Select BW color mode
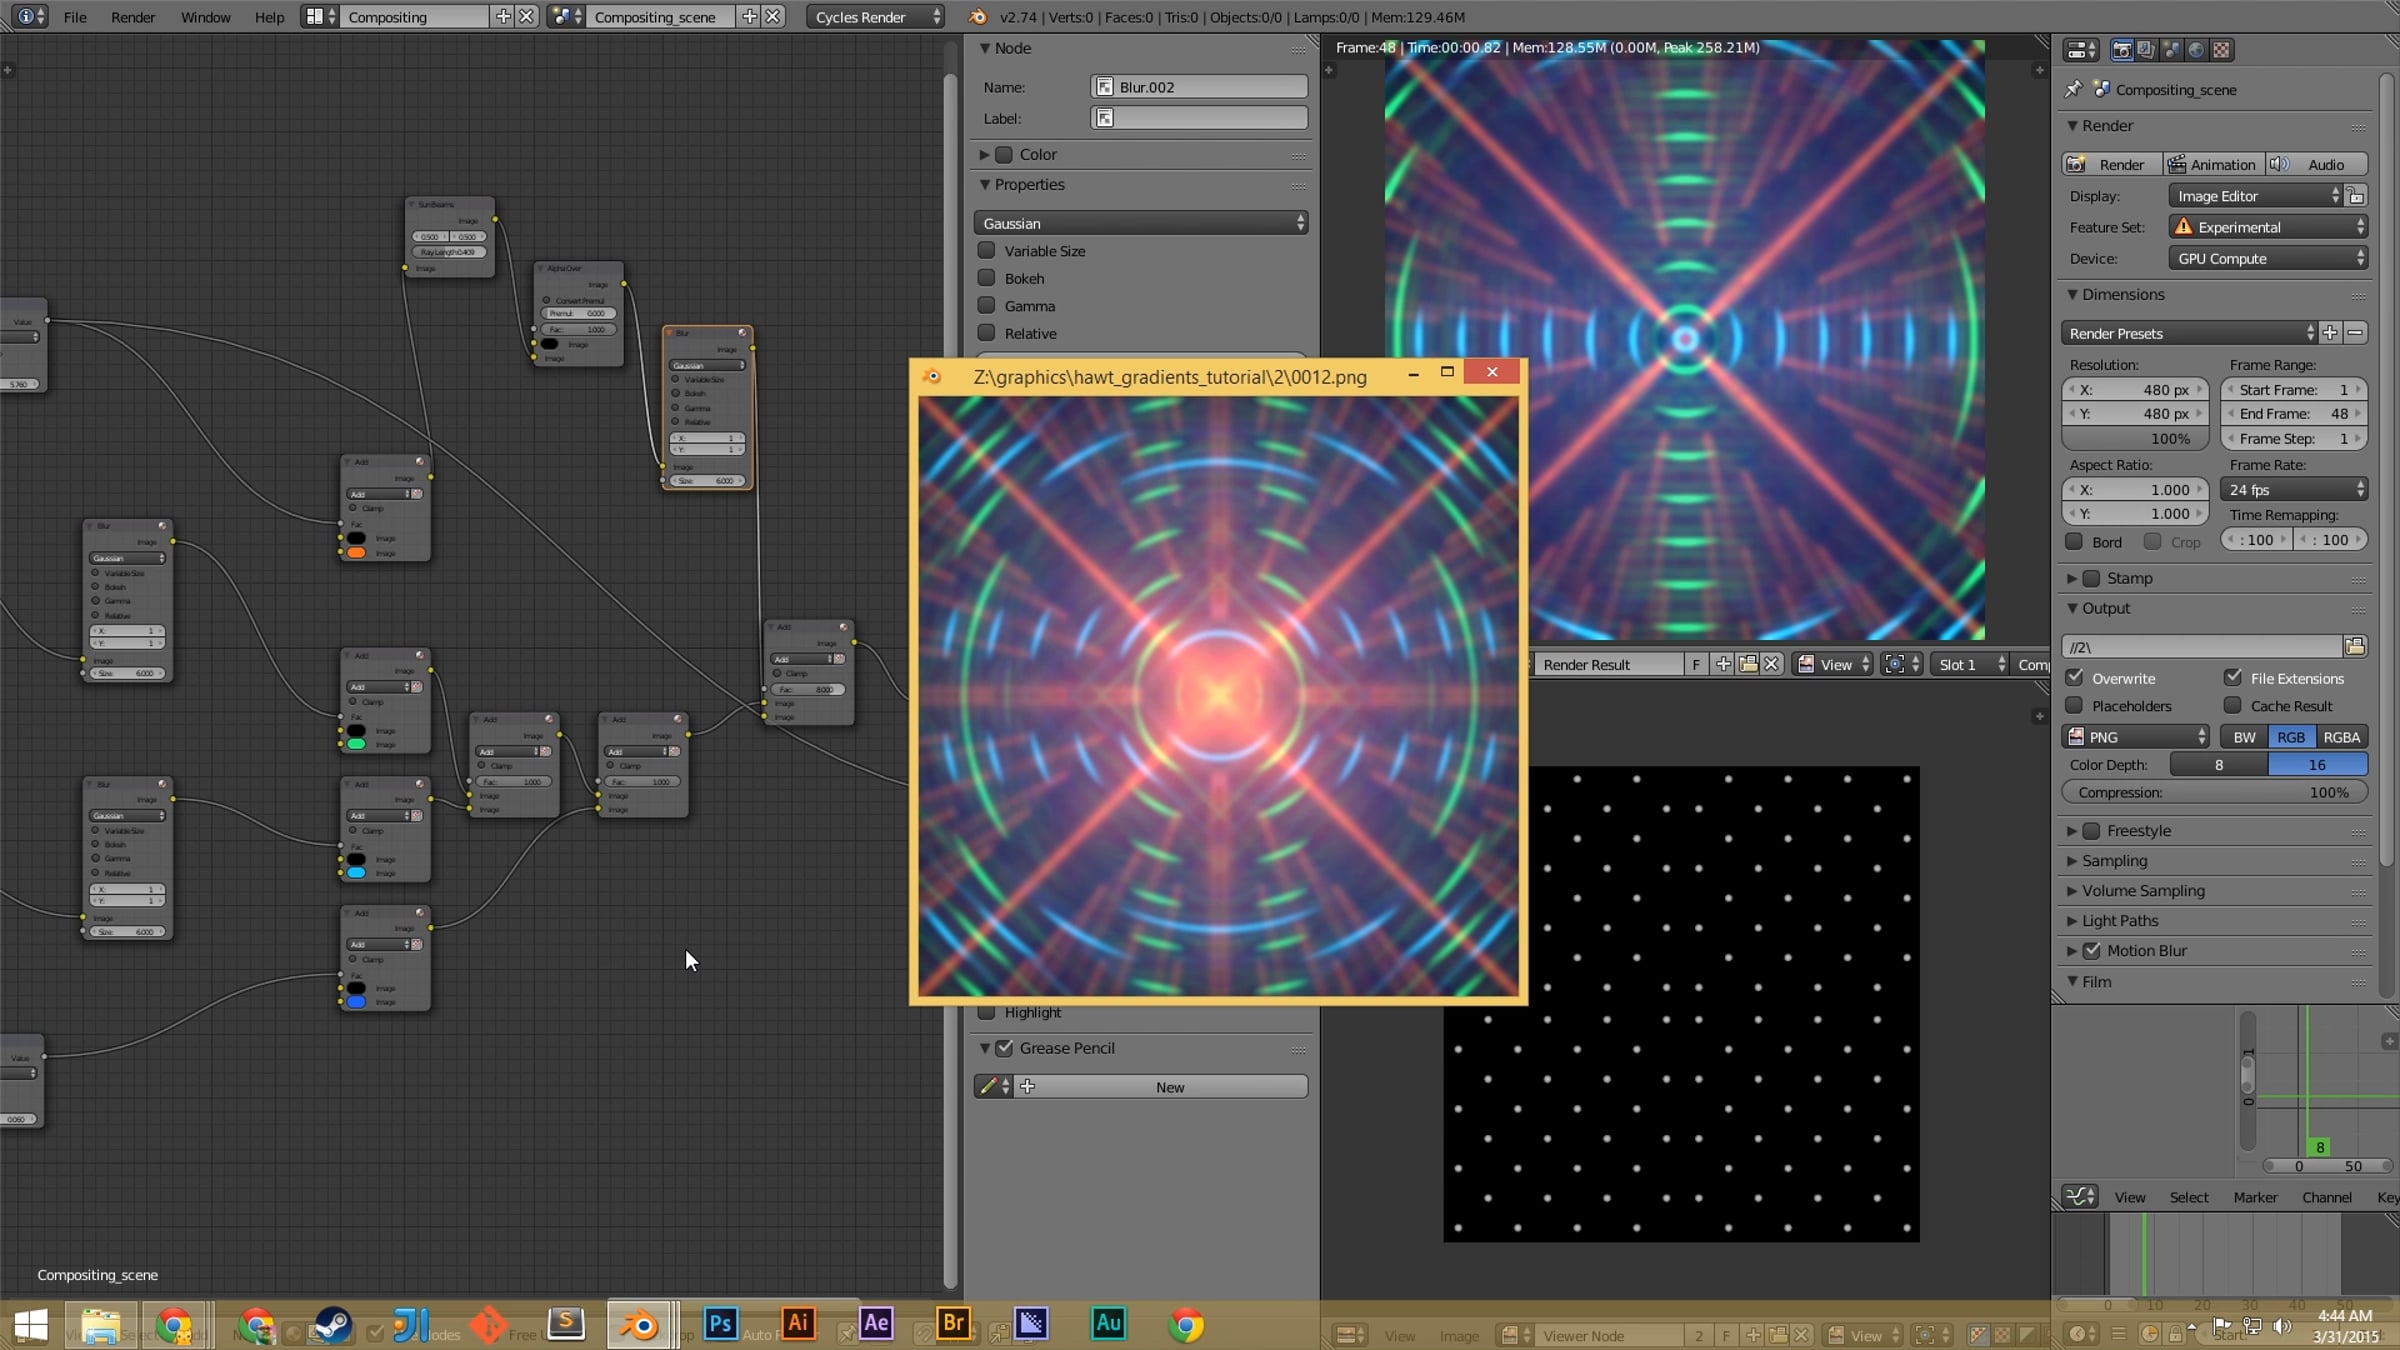Viewport: 2400px width, 1350px height. pyautogui.click(x=2244, y=737)
